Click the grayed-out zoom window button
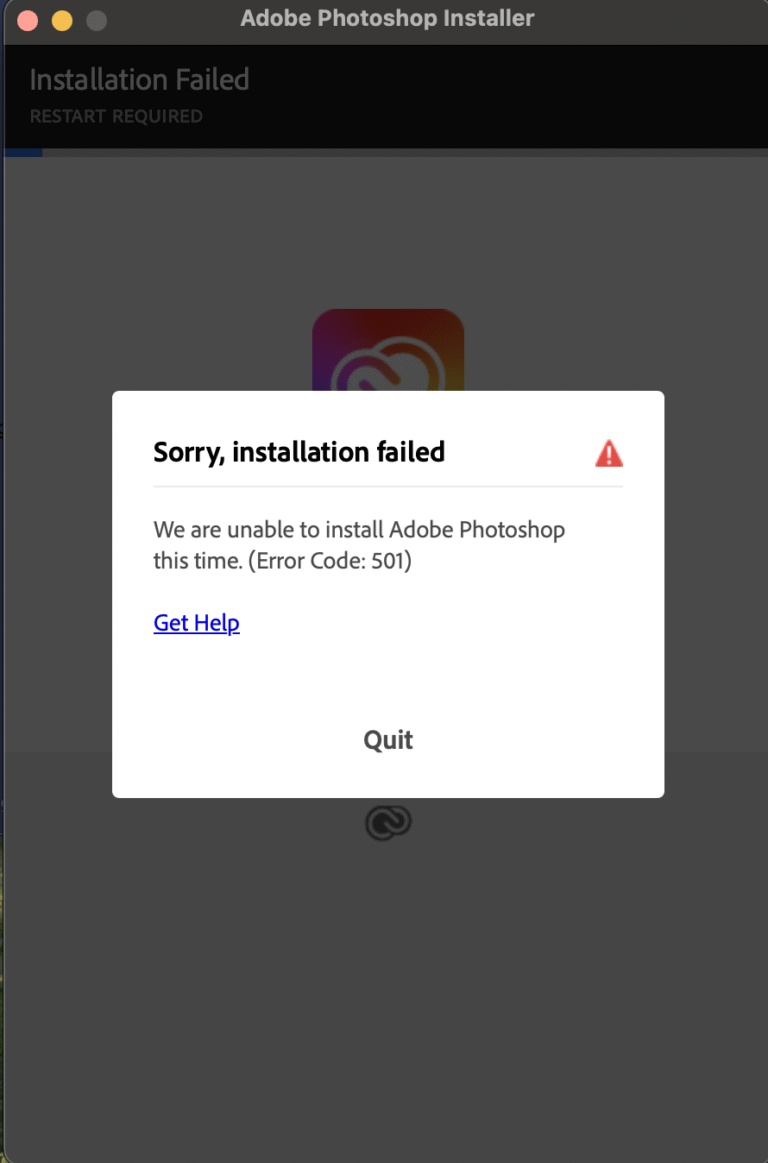 [96, 20]
